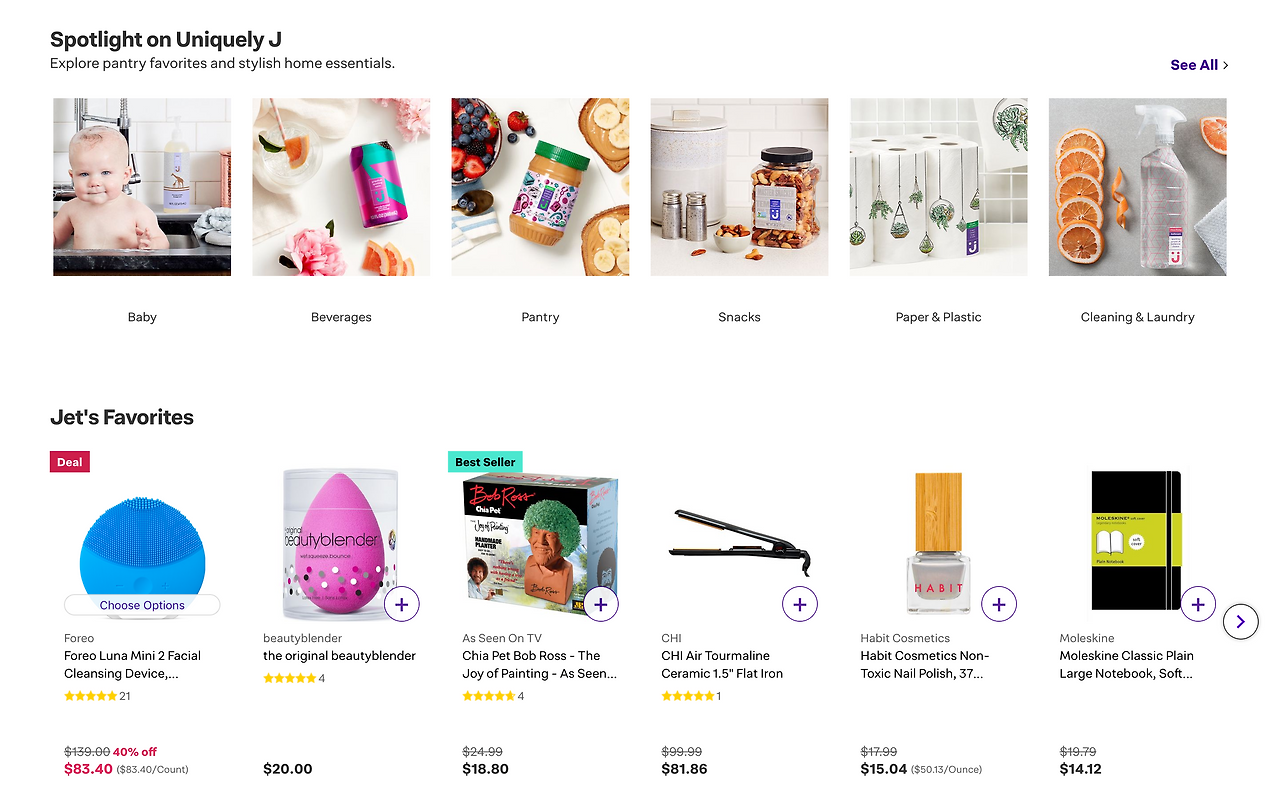Open the Beverages category image
This screenshot has height=803, width=1280.
341,187
